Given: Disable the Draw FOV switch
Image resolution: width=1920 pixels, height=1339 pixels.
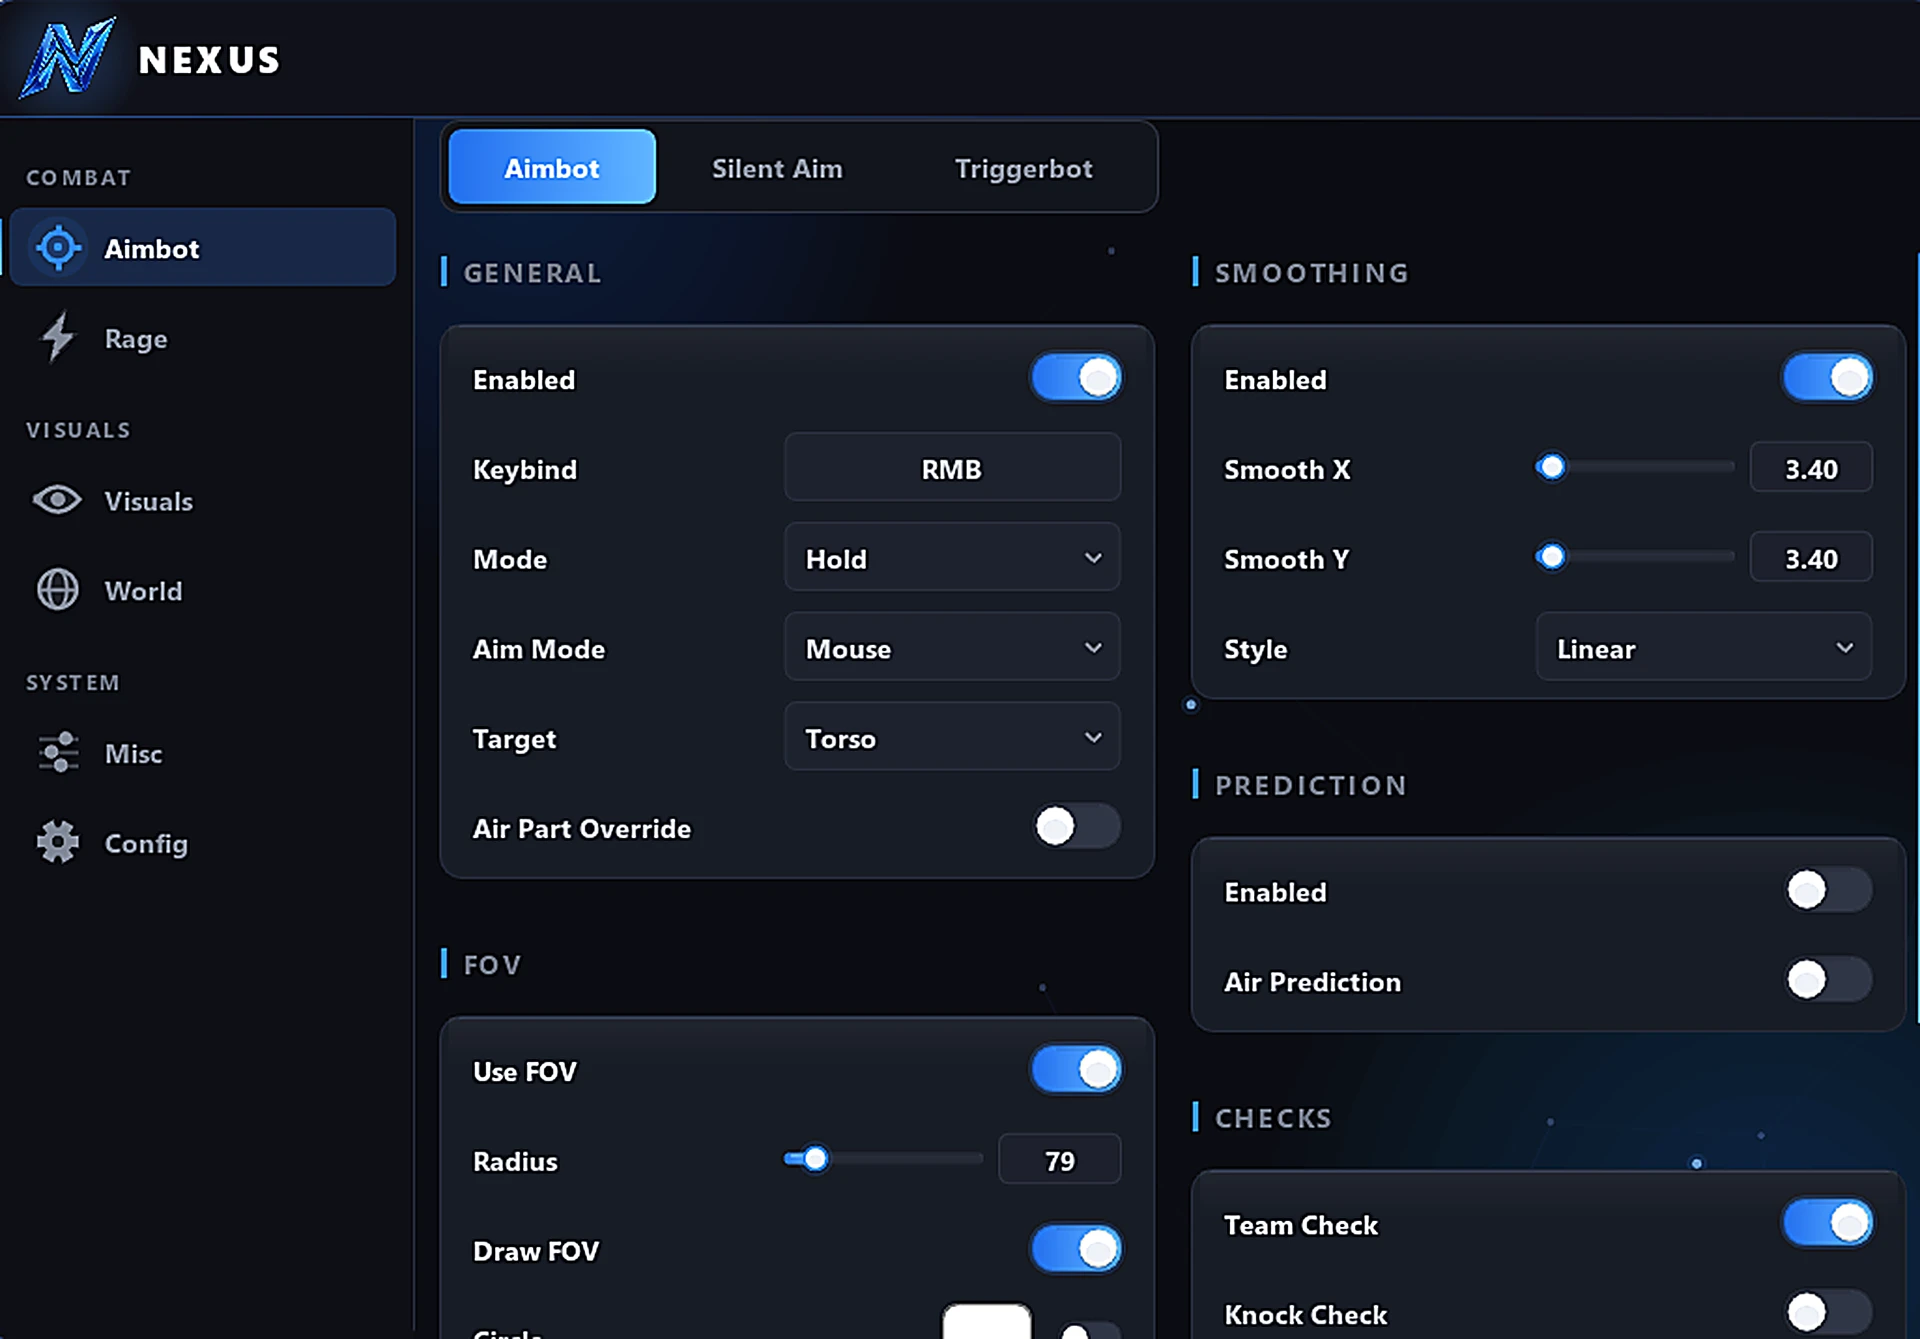Looking at the screenshot, I should [1076, 1249].
